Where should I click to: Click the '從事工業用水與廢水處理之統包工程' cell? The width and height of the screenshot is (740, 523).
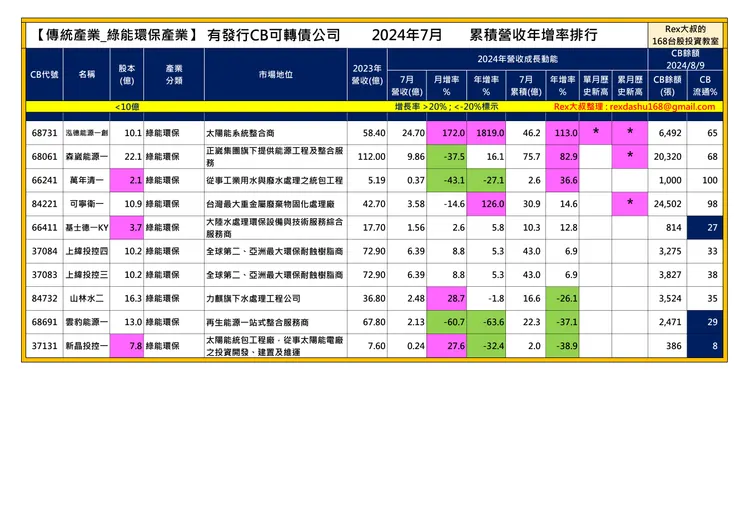click(x=276, y=180)
